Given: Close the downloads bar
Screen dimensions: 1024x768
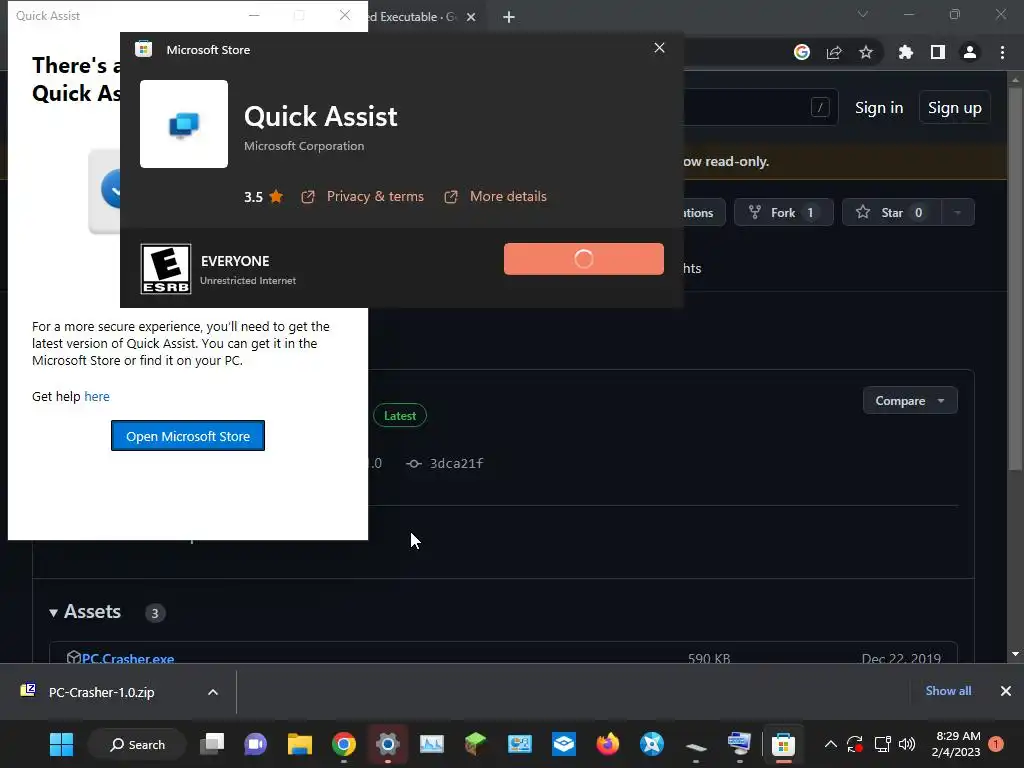Looking at the screenshot, I should (x=1006, y=691).
